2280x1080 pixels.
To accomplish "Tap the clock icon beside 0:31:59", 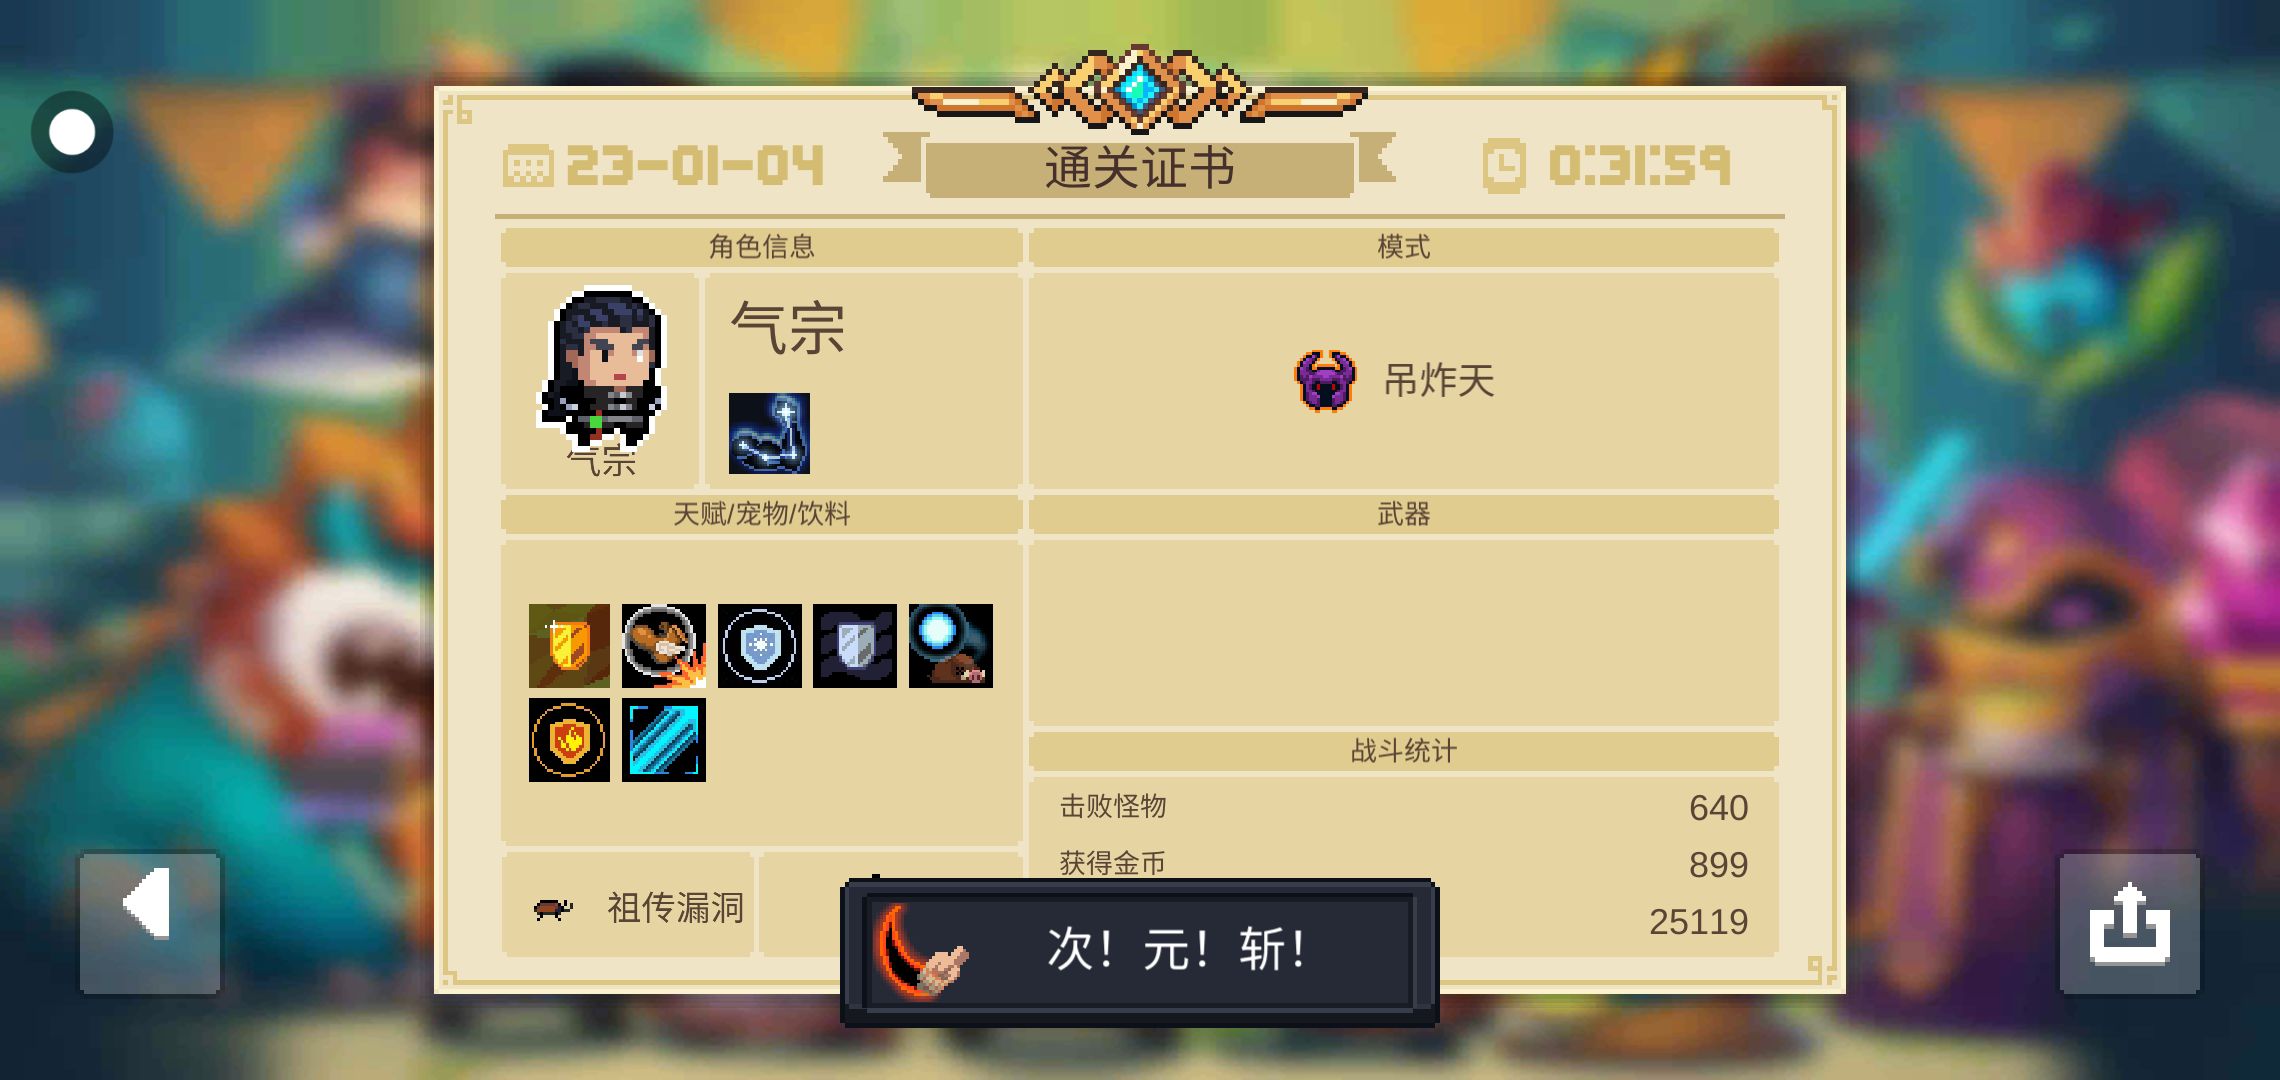I will [1504, 166].
